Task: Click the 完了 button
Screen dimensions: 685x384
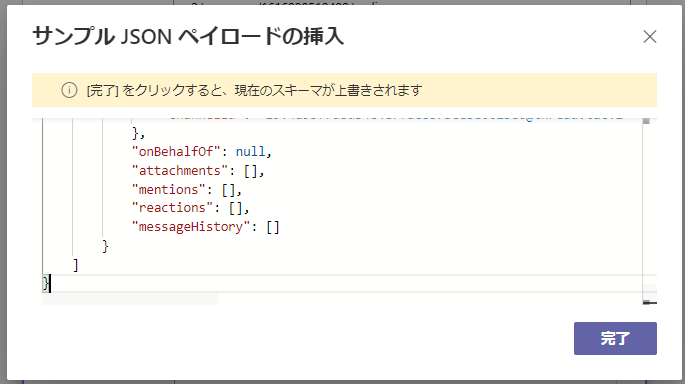Action: (x=615, y=338)
